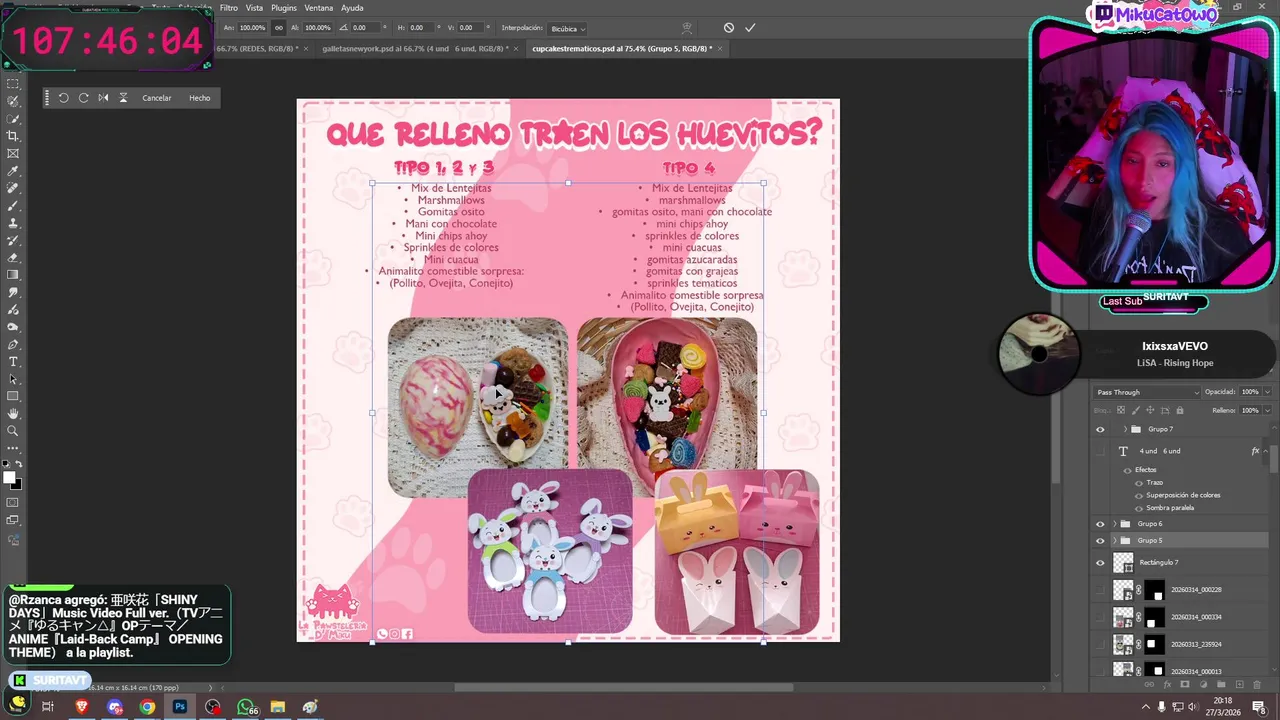This screenshot has width=1280, height=720.
Task: Open the Filtro menu
Action: [229, 8]
